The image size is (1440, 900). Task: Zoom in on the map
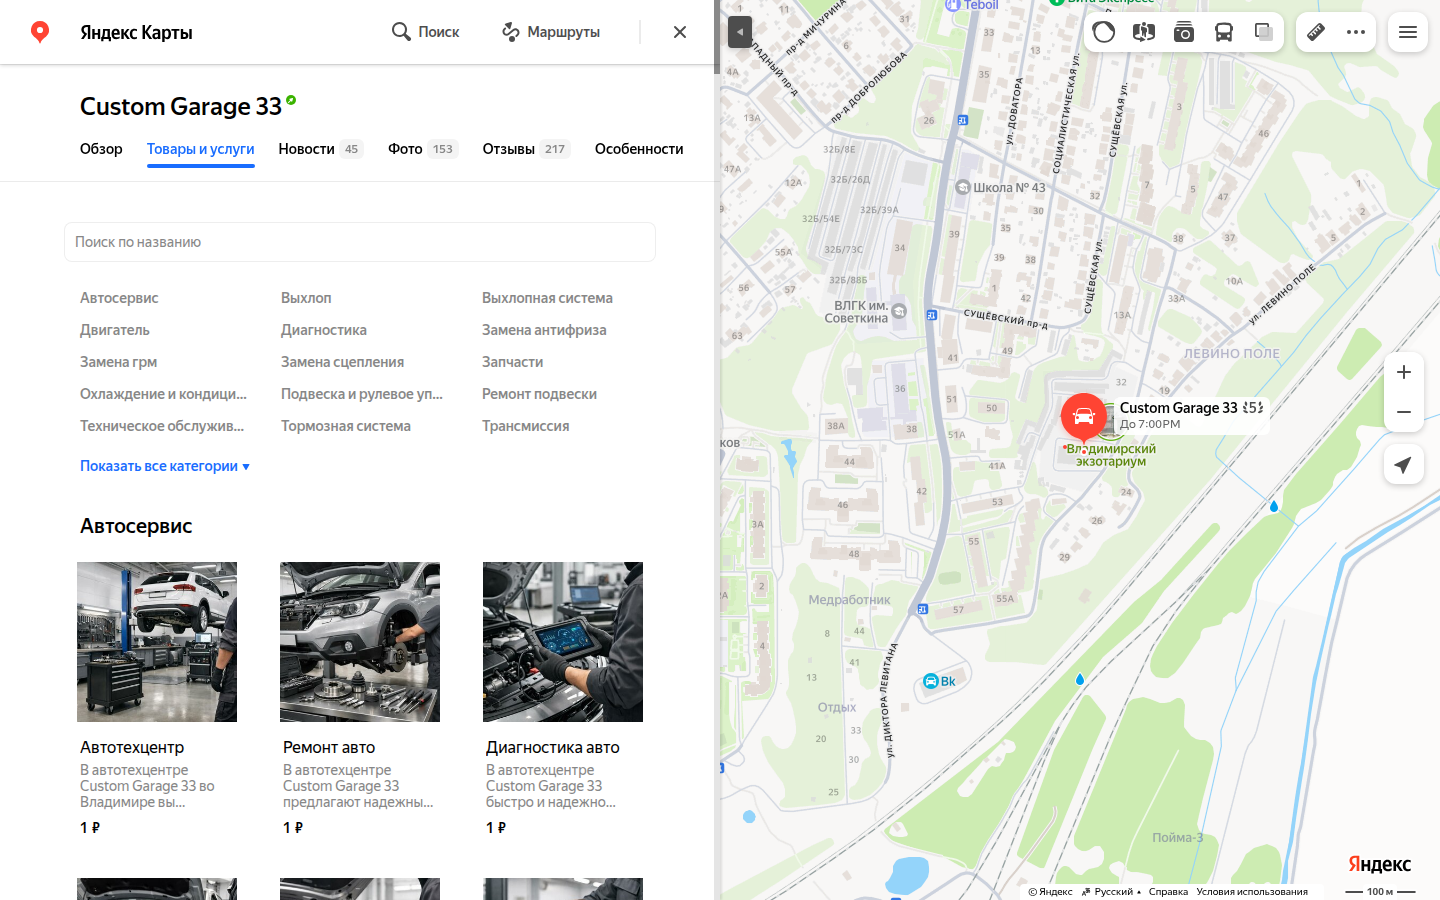1404,372
